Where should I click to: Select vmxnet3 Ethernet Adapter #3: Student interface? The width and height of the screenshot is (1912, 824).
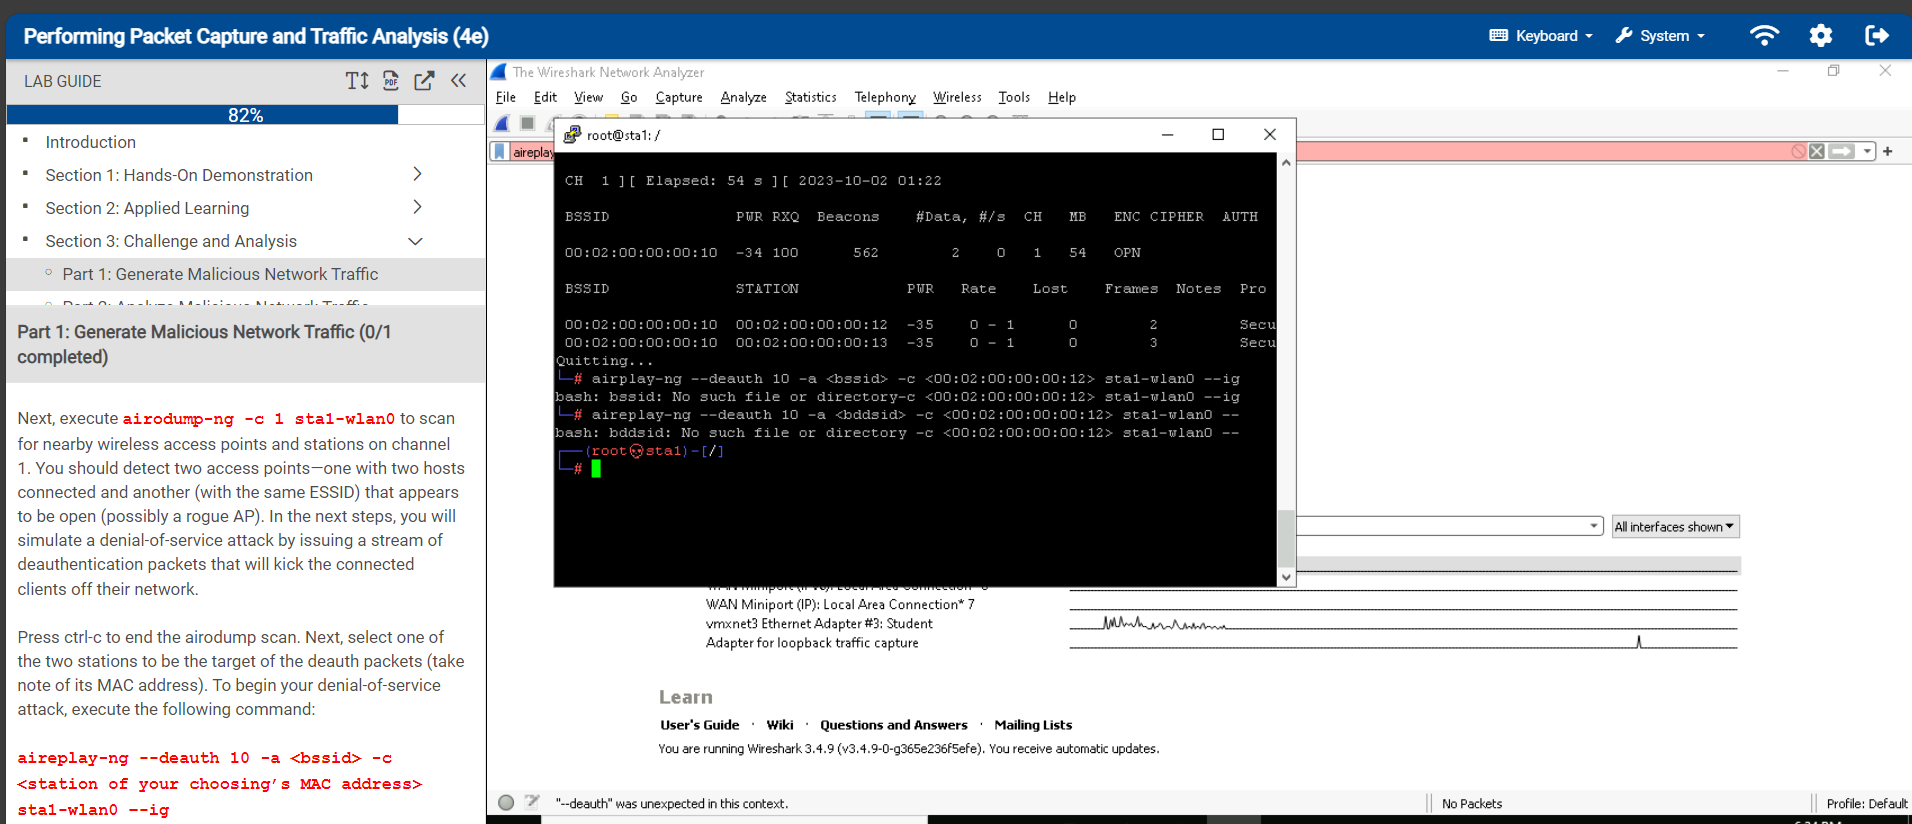[x=819, y=623]
